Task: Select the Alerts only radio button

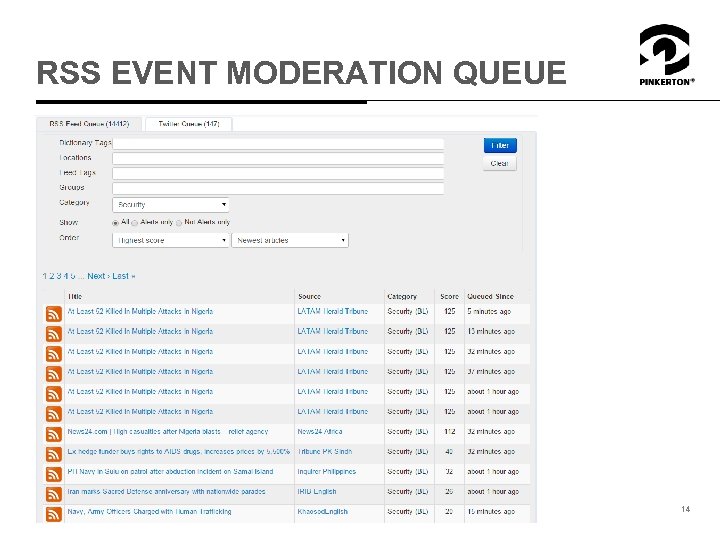Action: point(135,223)
